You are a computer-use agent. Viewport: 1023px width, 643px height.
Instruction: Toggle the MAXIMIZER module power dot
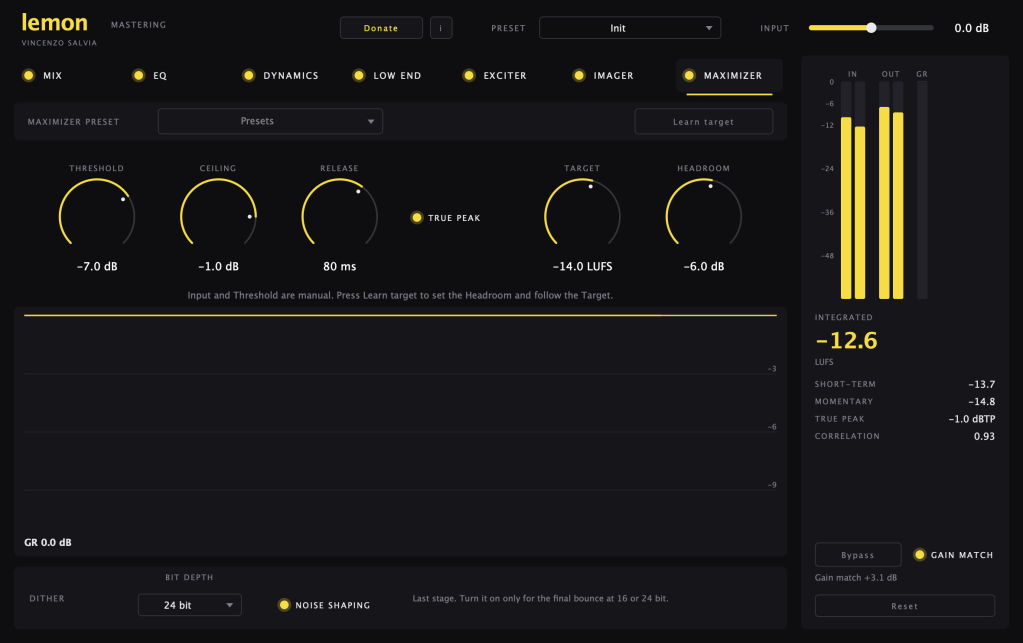coord(689,76)
